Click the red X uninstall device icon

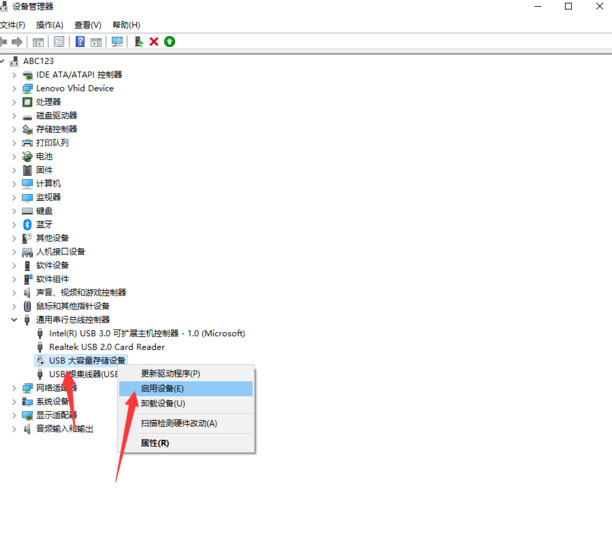coord(154,42)
